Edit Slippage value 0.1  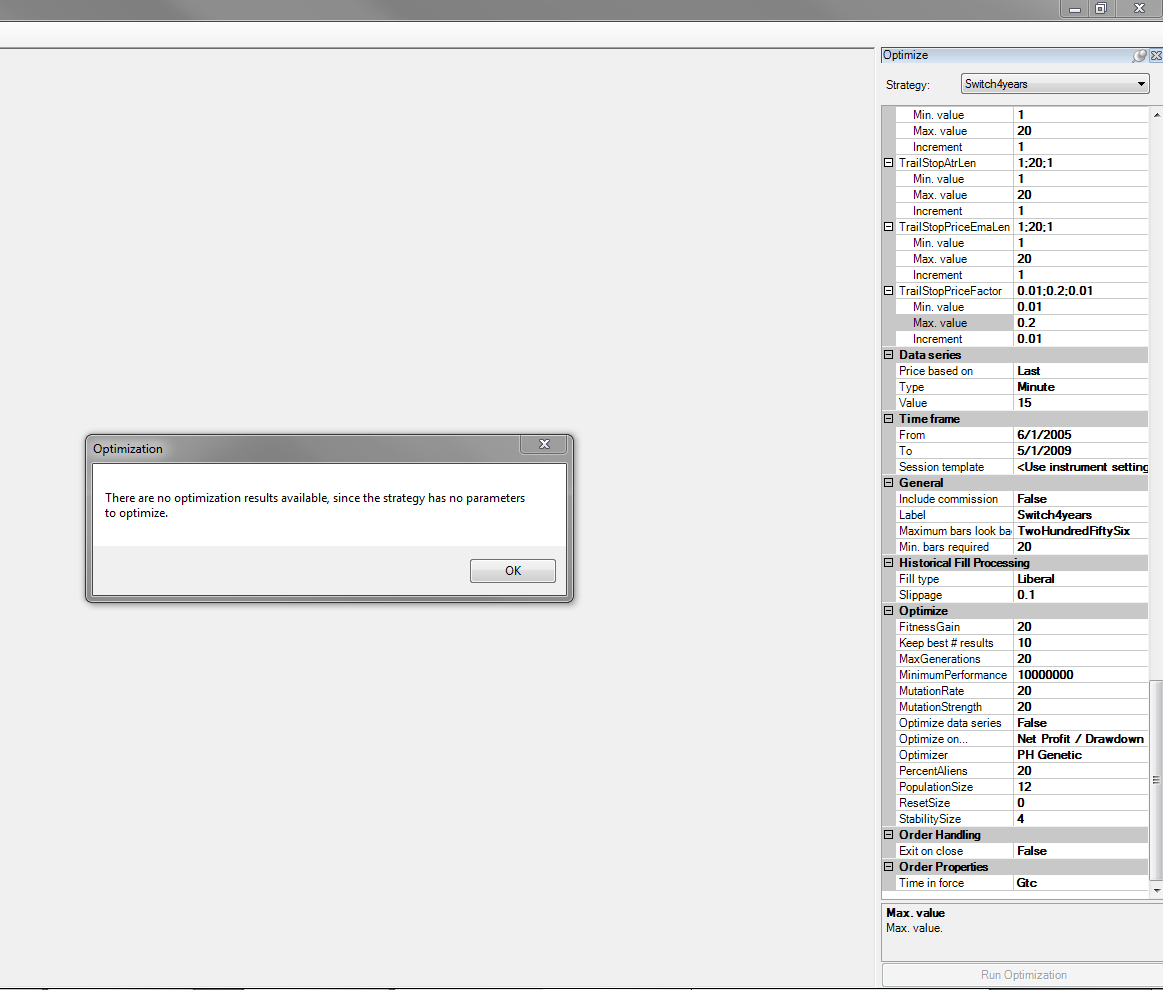coord(1081,595)
